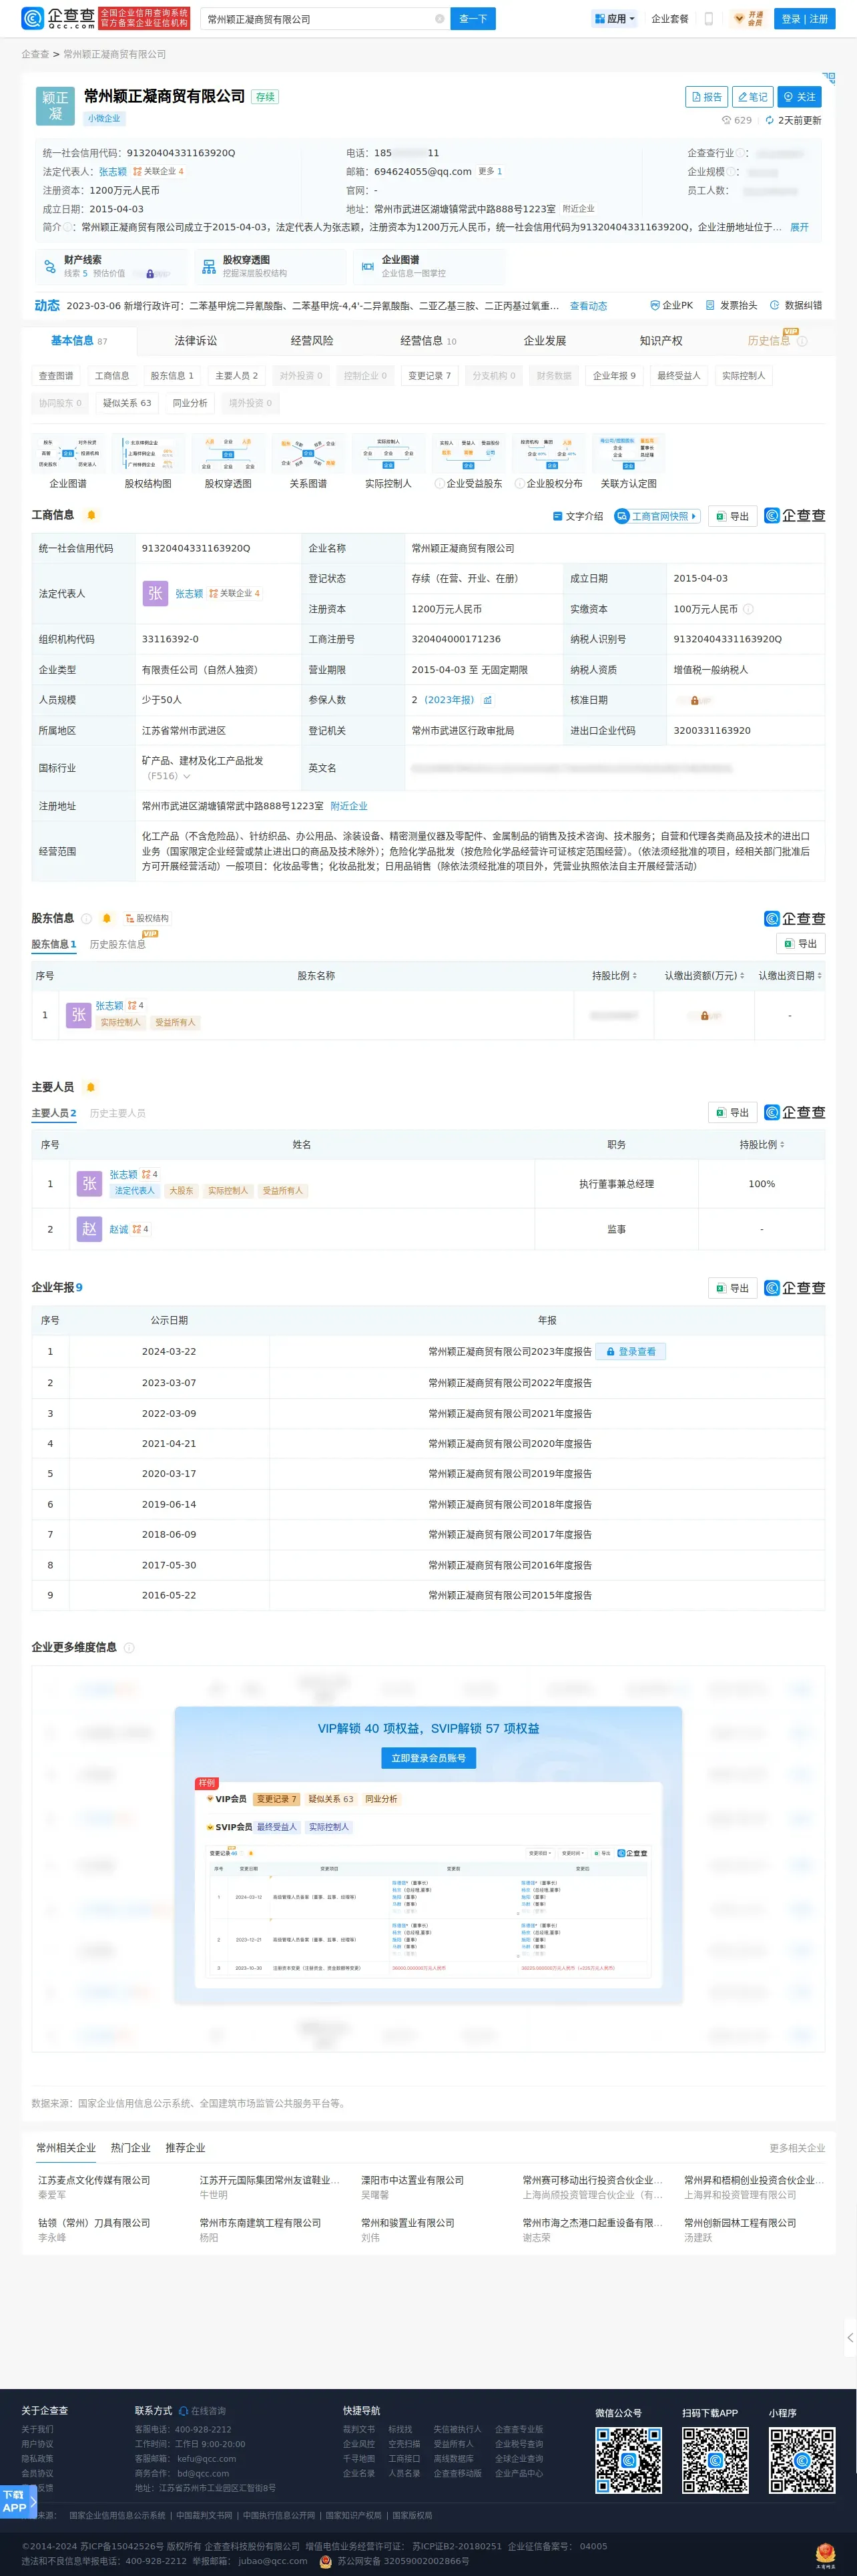
Task: Select the 历史股东信息 tab
Action: [x=117, y=944]
